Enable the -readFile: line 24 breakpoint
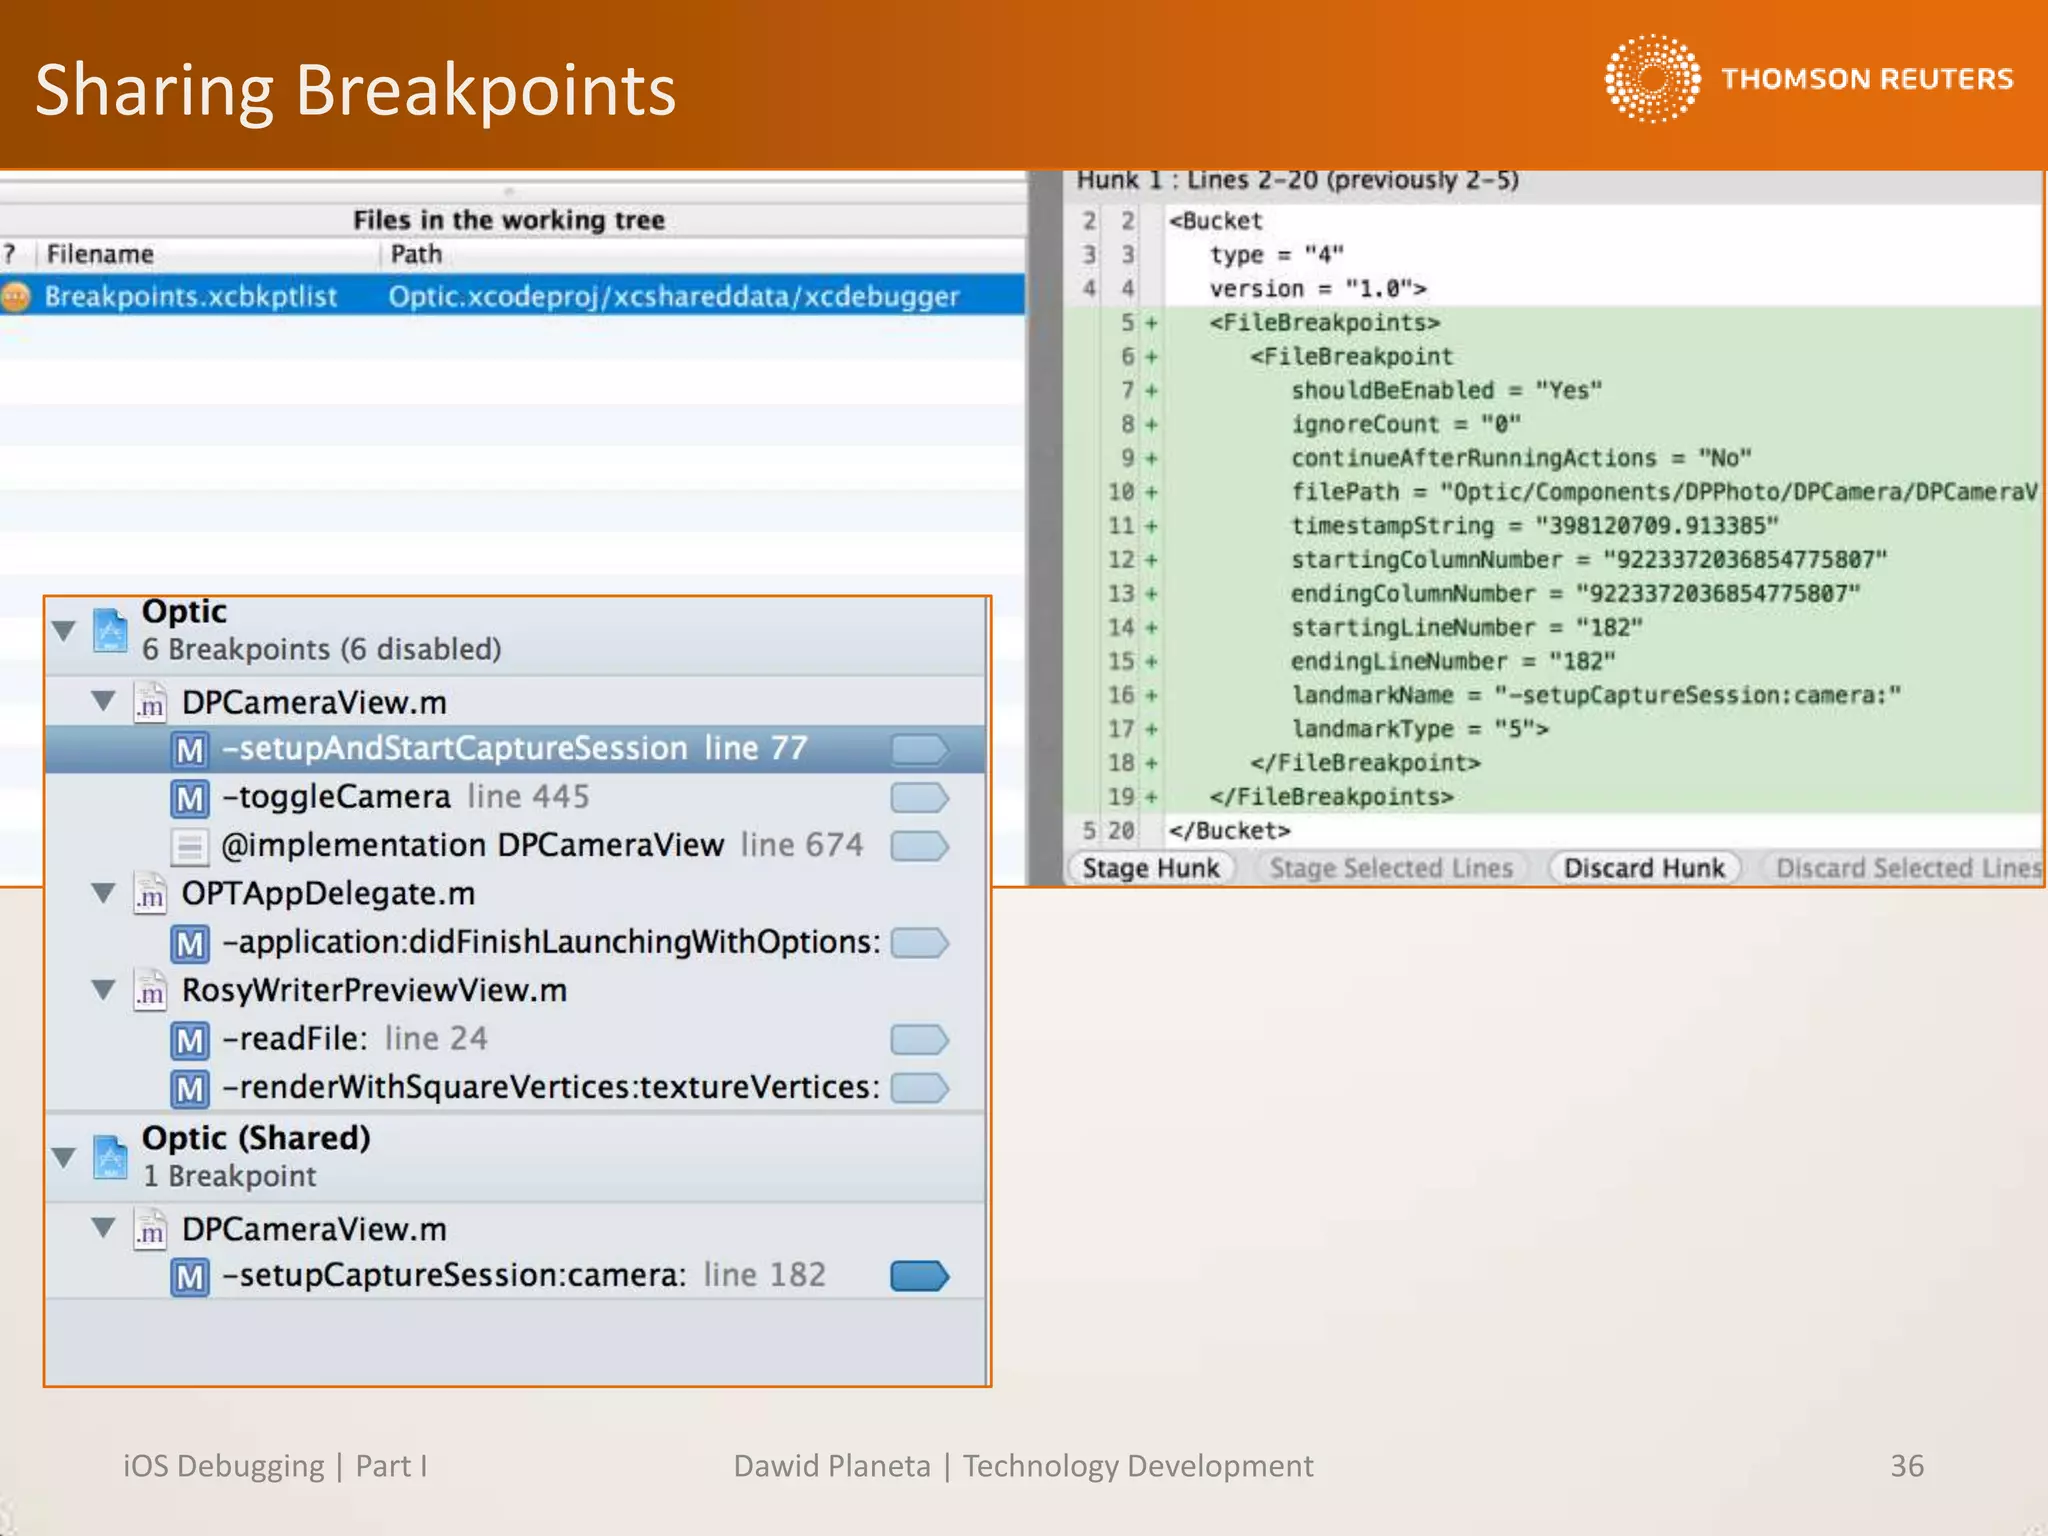Image resolution: width=2048 pixels, height=1536 pixels. [919, 1040]
